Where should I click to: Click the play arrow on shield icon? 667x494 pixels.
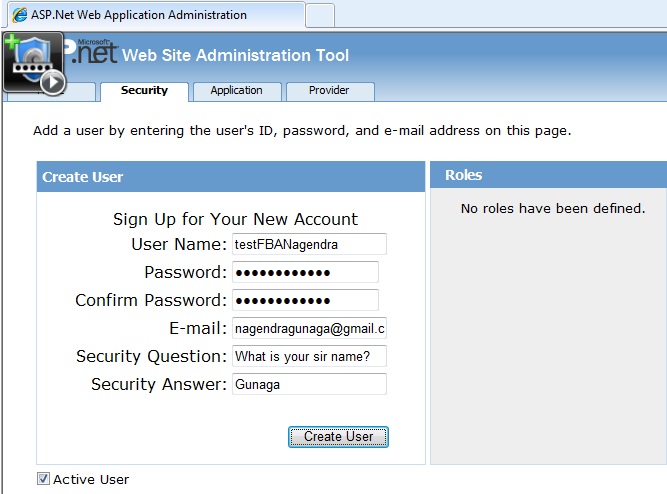tap(53, 82)
